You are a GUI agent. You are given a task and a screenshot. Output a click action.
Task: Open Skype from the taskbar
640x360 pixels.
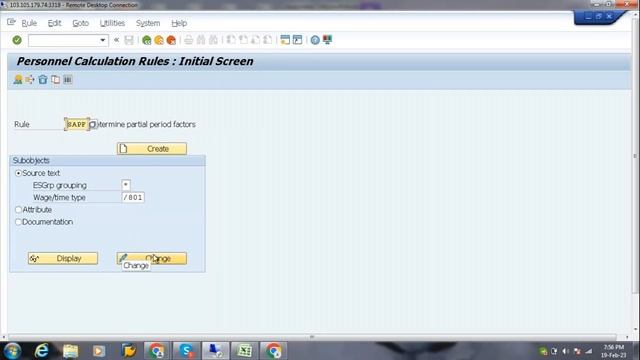[x=186, y=351]
